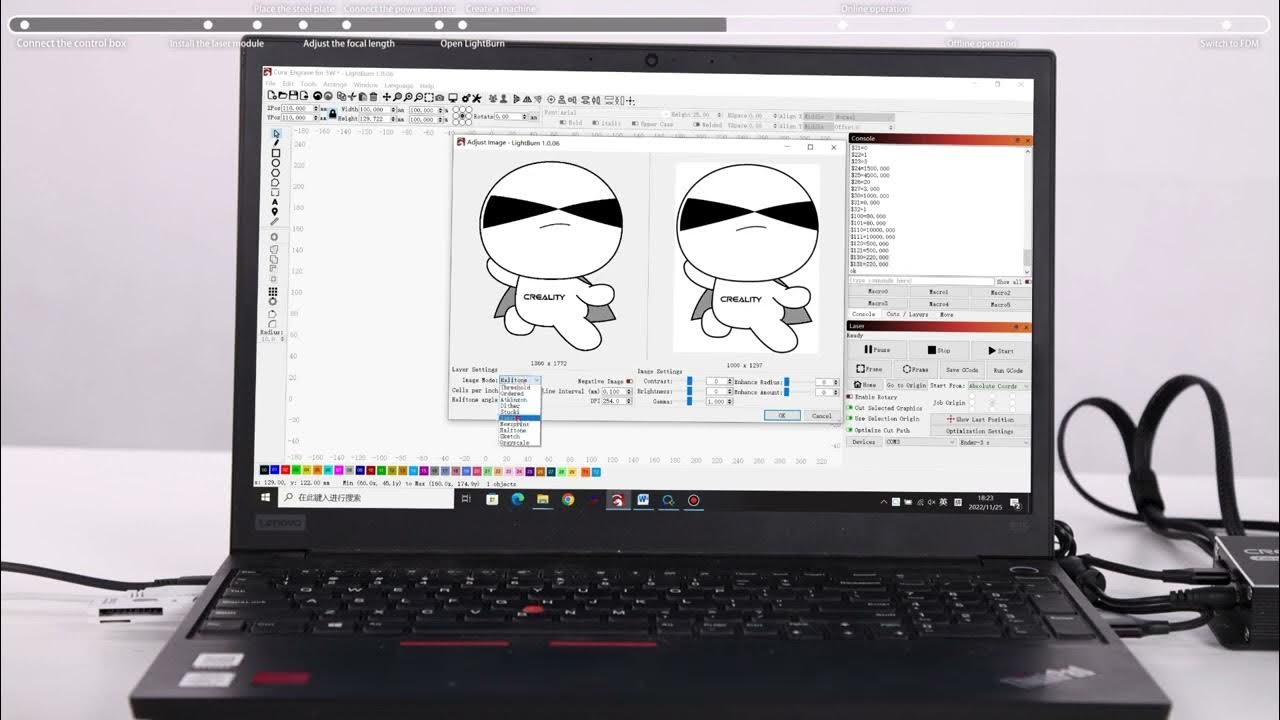
Task: Click the Cut scissors toolbar icon
Action: point(351,97)
